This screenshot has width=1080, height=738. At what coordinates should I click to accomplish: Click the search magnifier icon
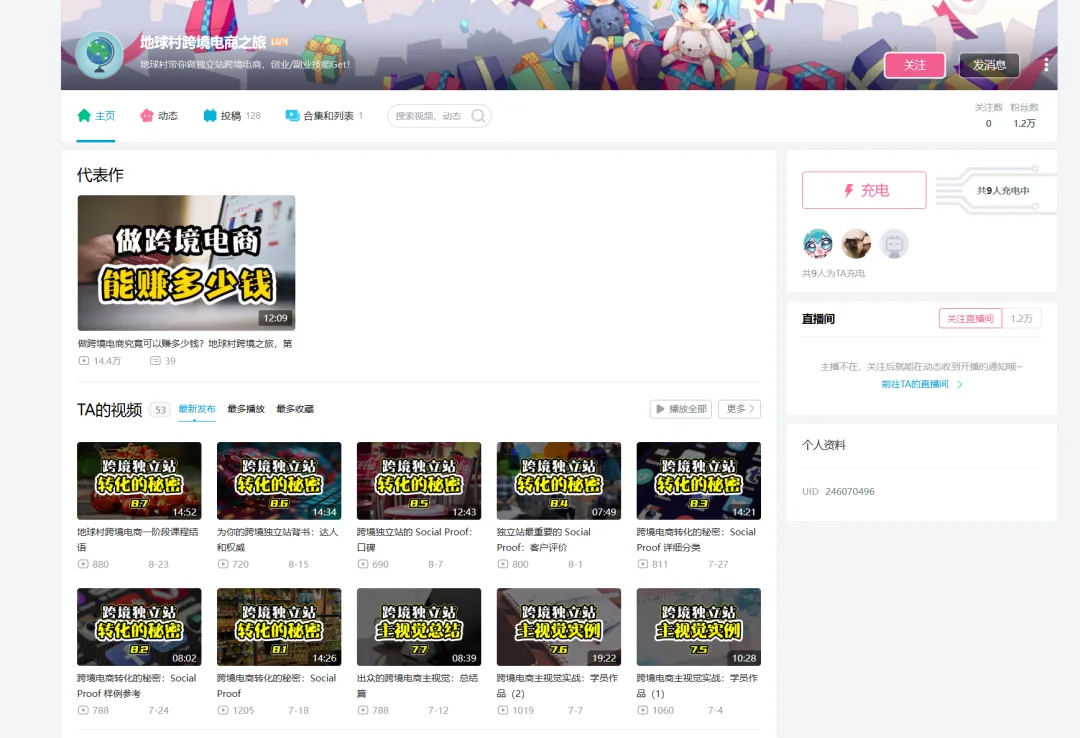(x=478, y=116)
